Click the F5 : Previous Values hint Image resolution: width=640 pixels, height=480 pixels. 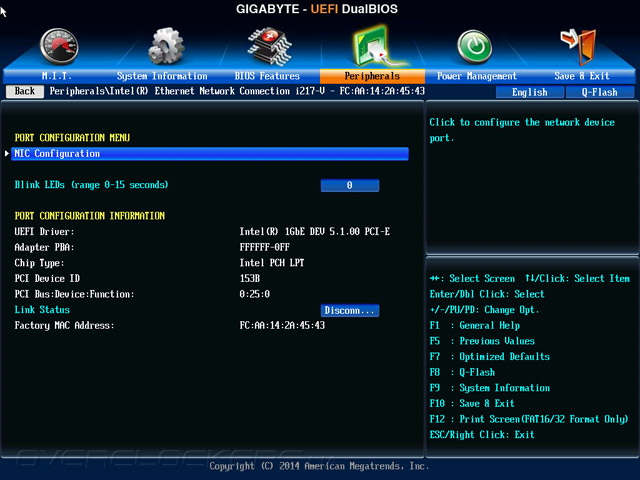click(482, 341)
